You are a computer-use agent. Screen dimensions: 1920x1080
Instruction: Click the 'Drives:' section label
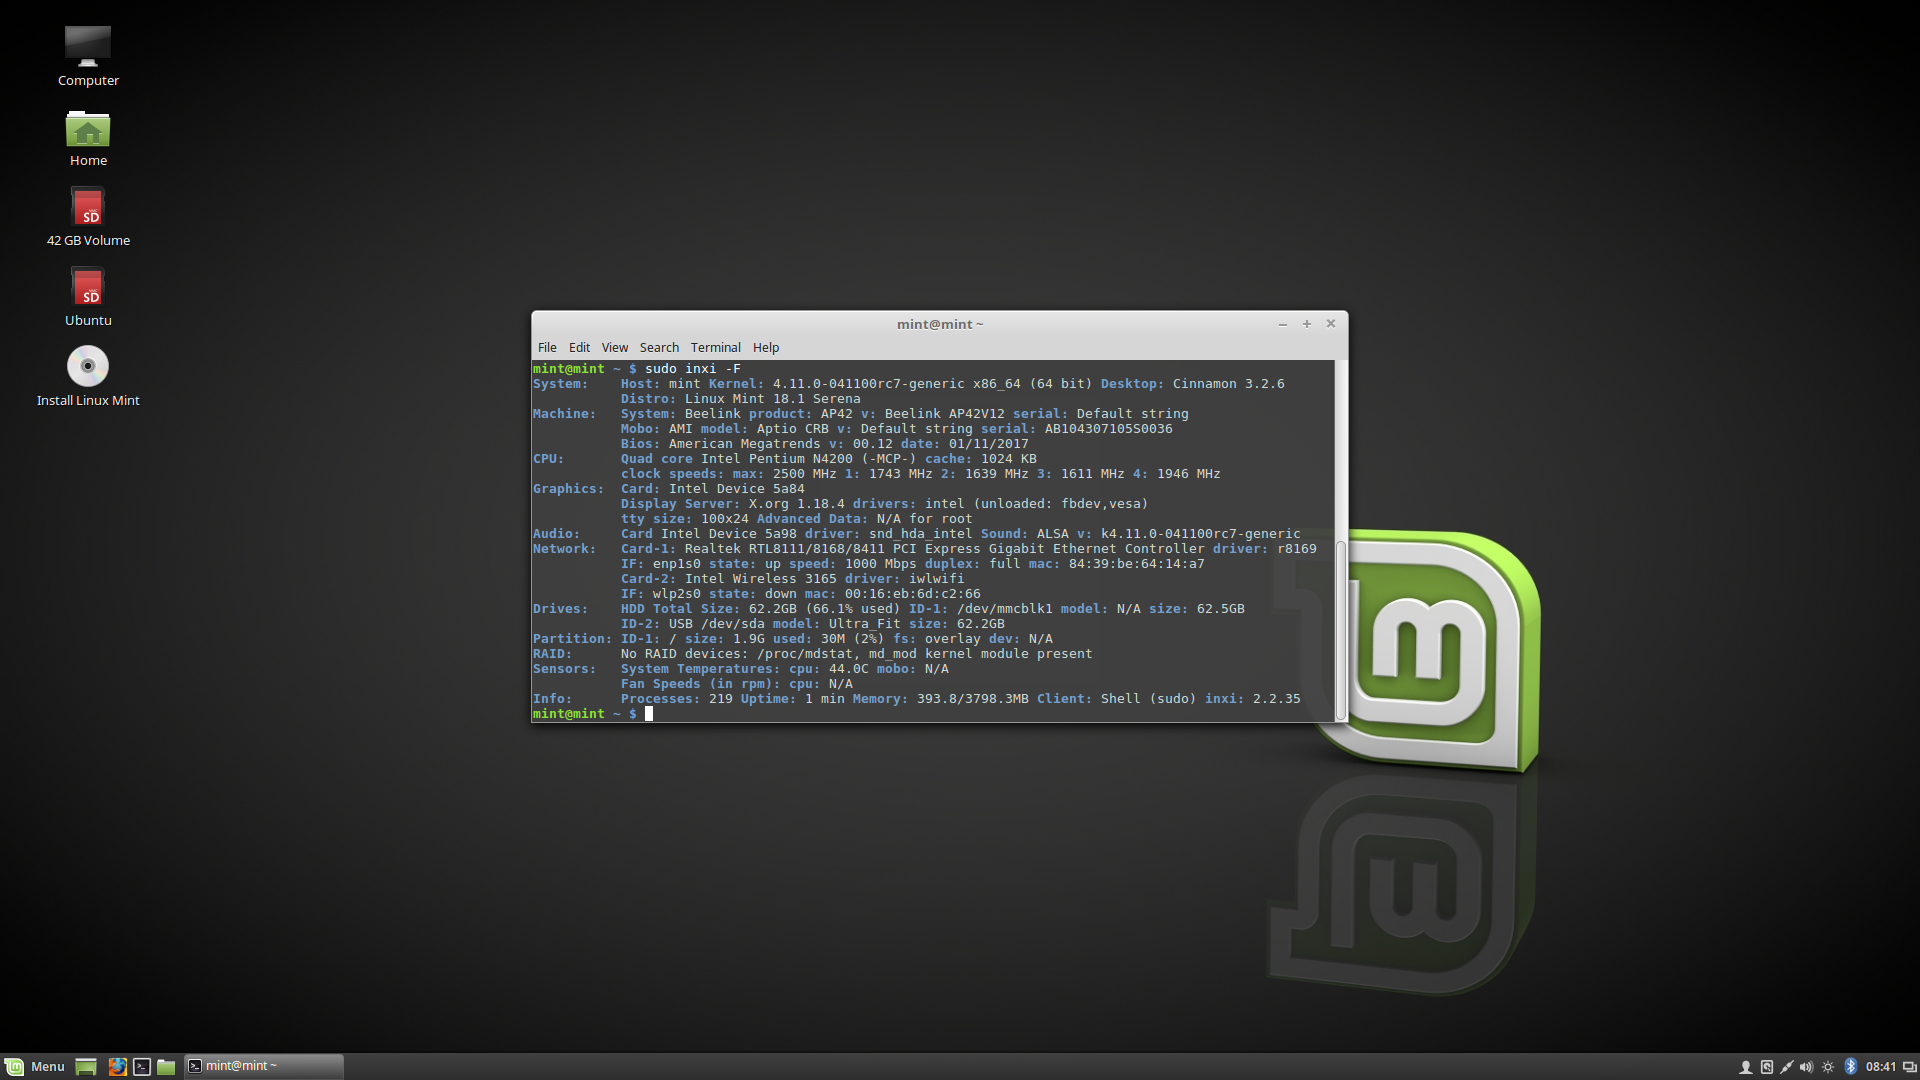pyautogui.click(x=561, y=609)
